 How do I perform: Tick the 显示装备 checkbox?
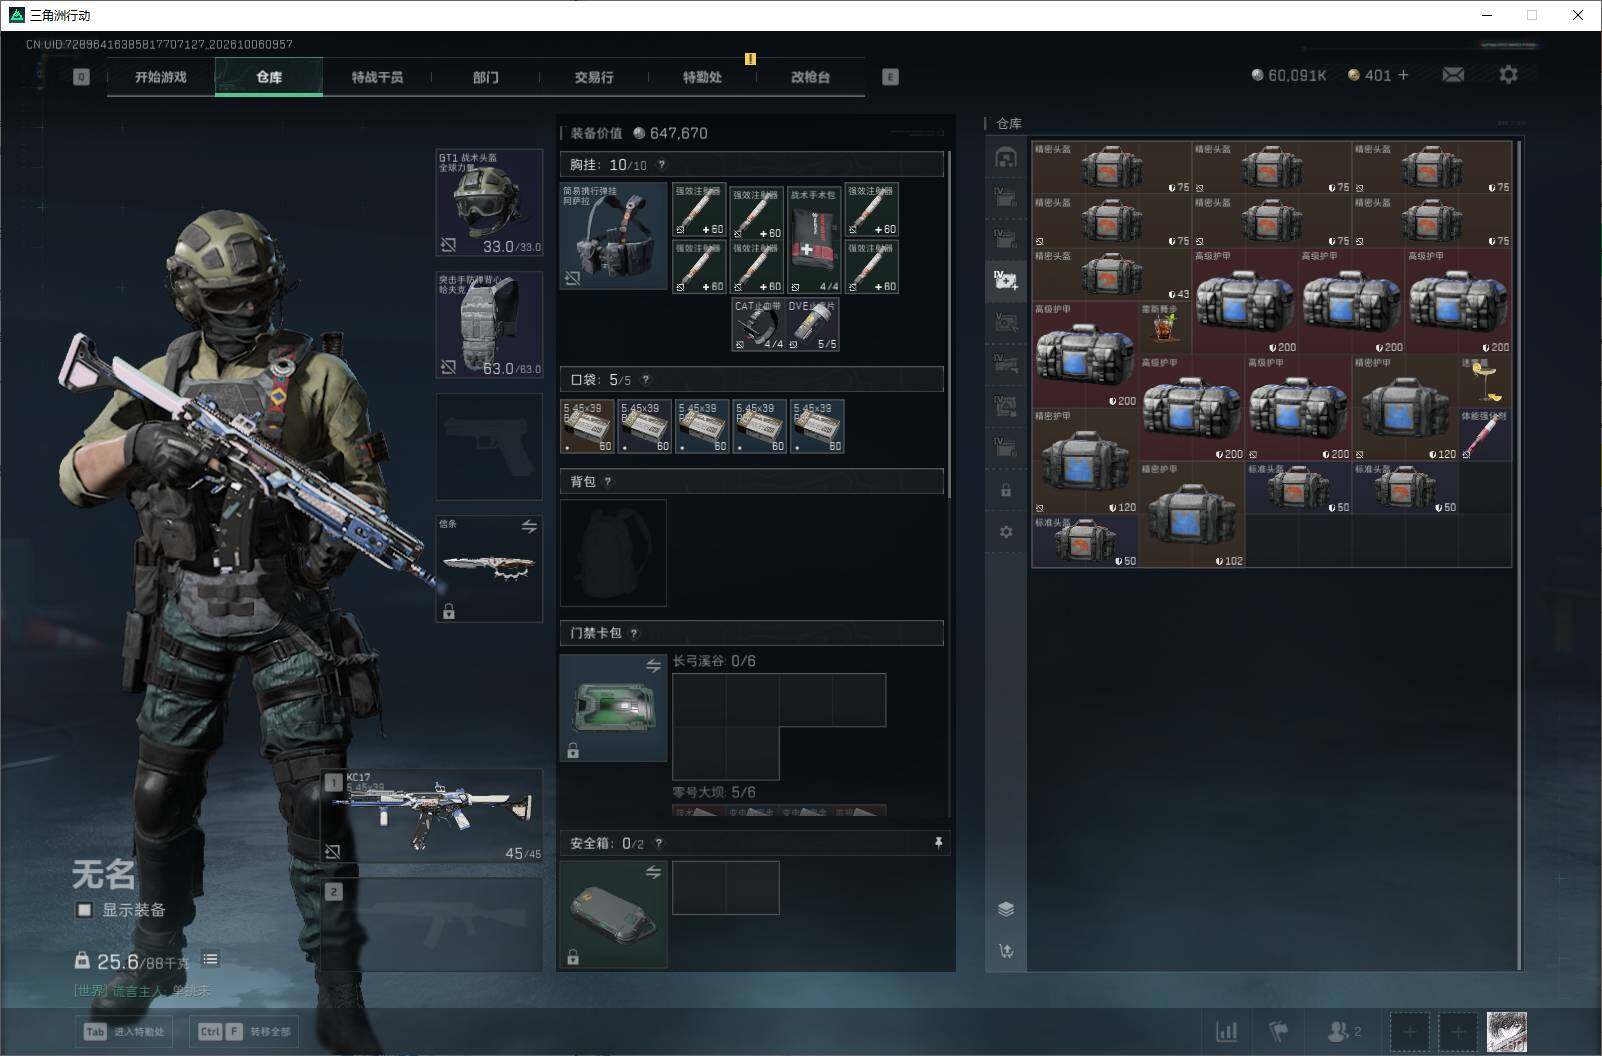click(x=85, y=910)
